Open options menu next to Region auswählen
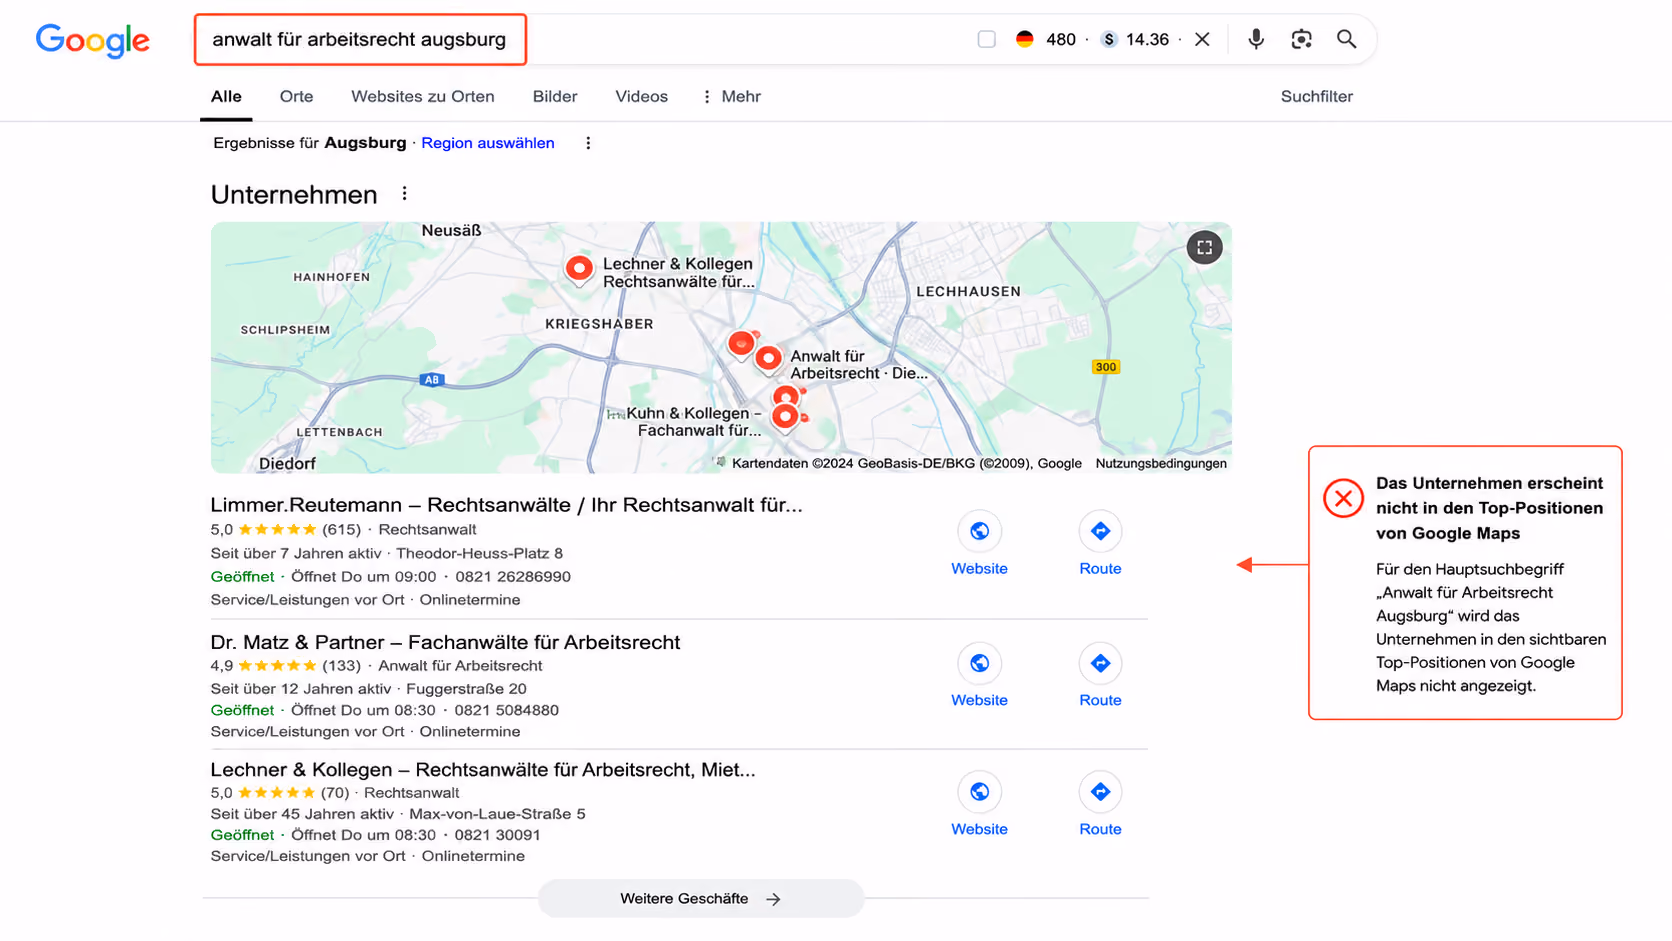This screenshot has height=941, width=1672. click(x=588, y=143)
